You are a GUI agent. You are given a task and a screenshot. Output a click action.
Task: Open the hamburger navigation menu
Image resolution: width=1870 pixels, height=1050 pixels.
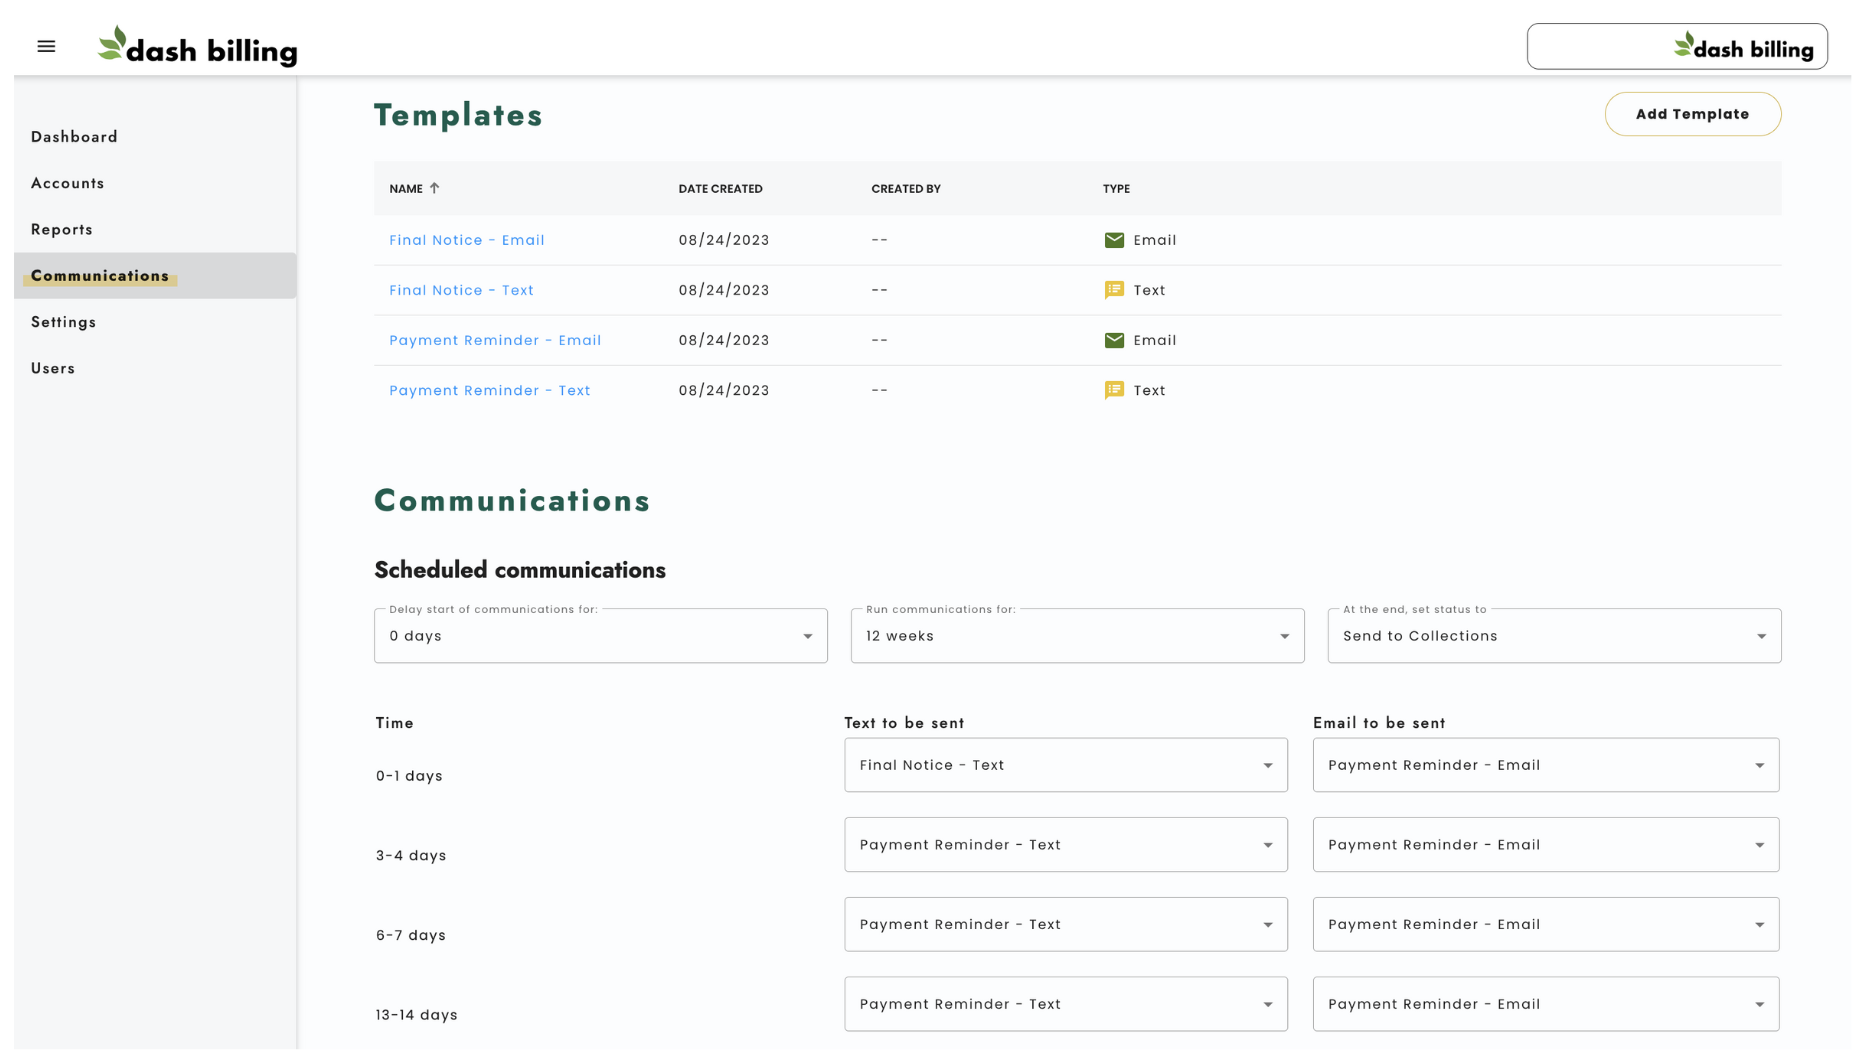click(46, 46)
